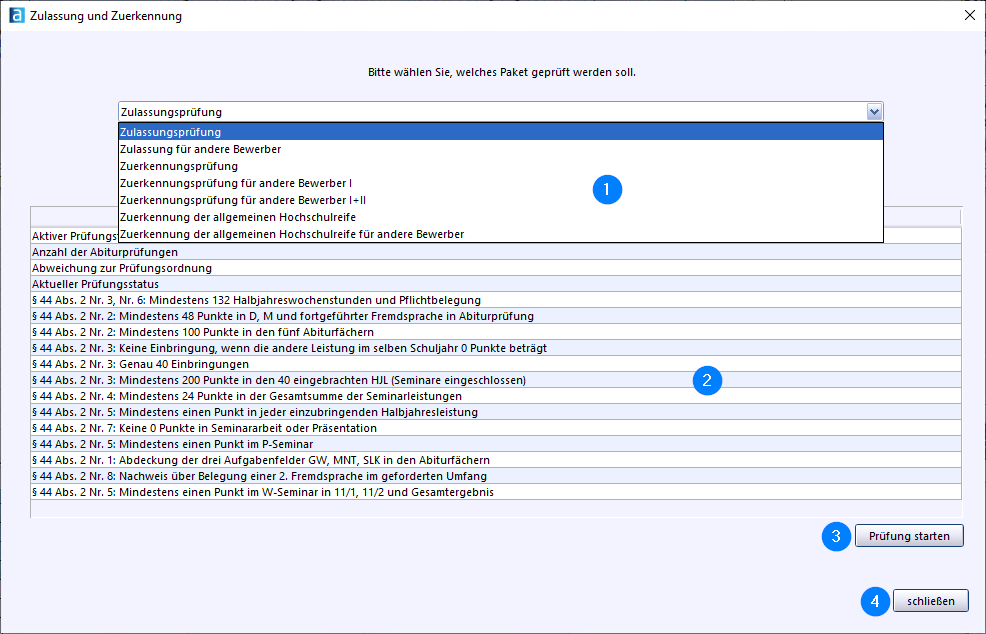Image resolution: width=986 pixels, height=634 pixels.
Task: Click row Mindestens 132 Halbjahreswochenstunden und Pflichtbelegung
Action: tap(496, 300)
